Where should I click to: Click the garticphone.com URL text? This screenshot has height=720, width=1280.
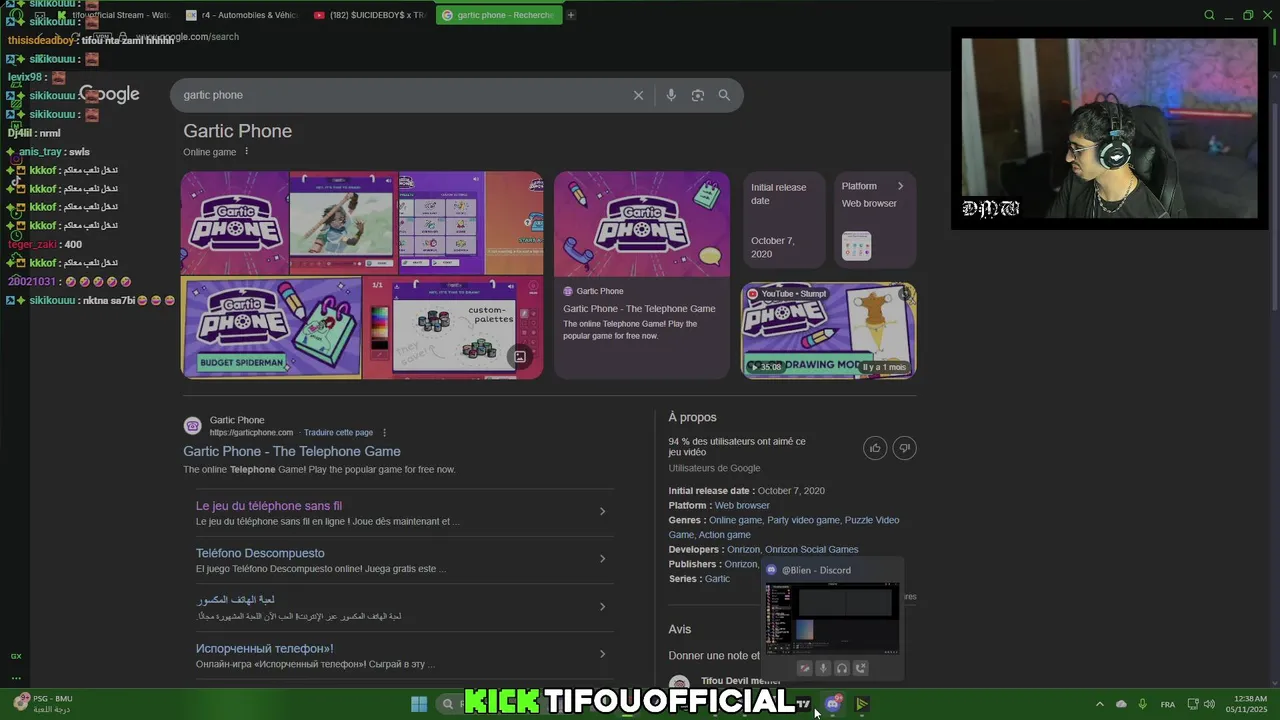[x=251, y=433]
